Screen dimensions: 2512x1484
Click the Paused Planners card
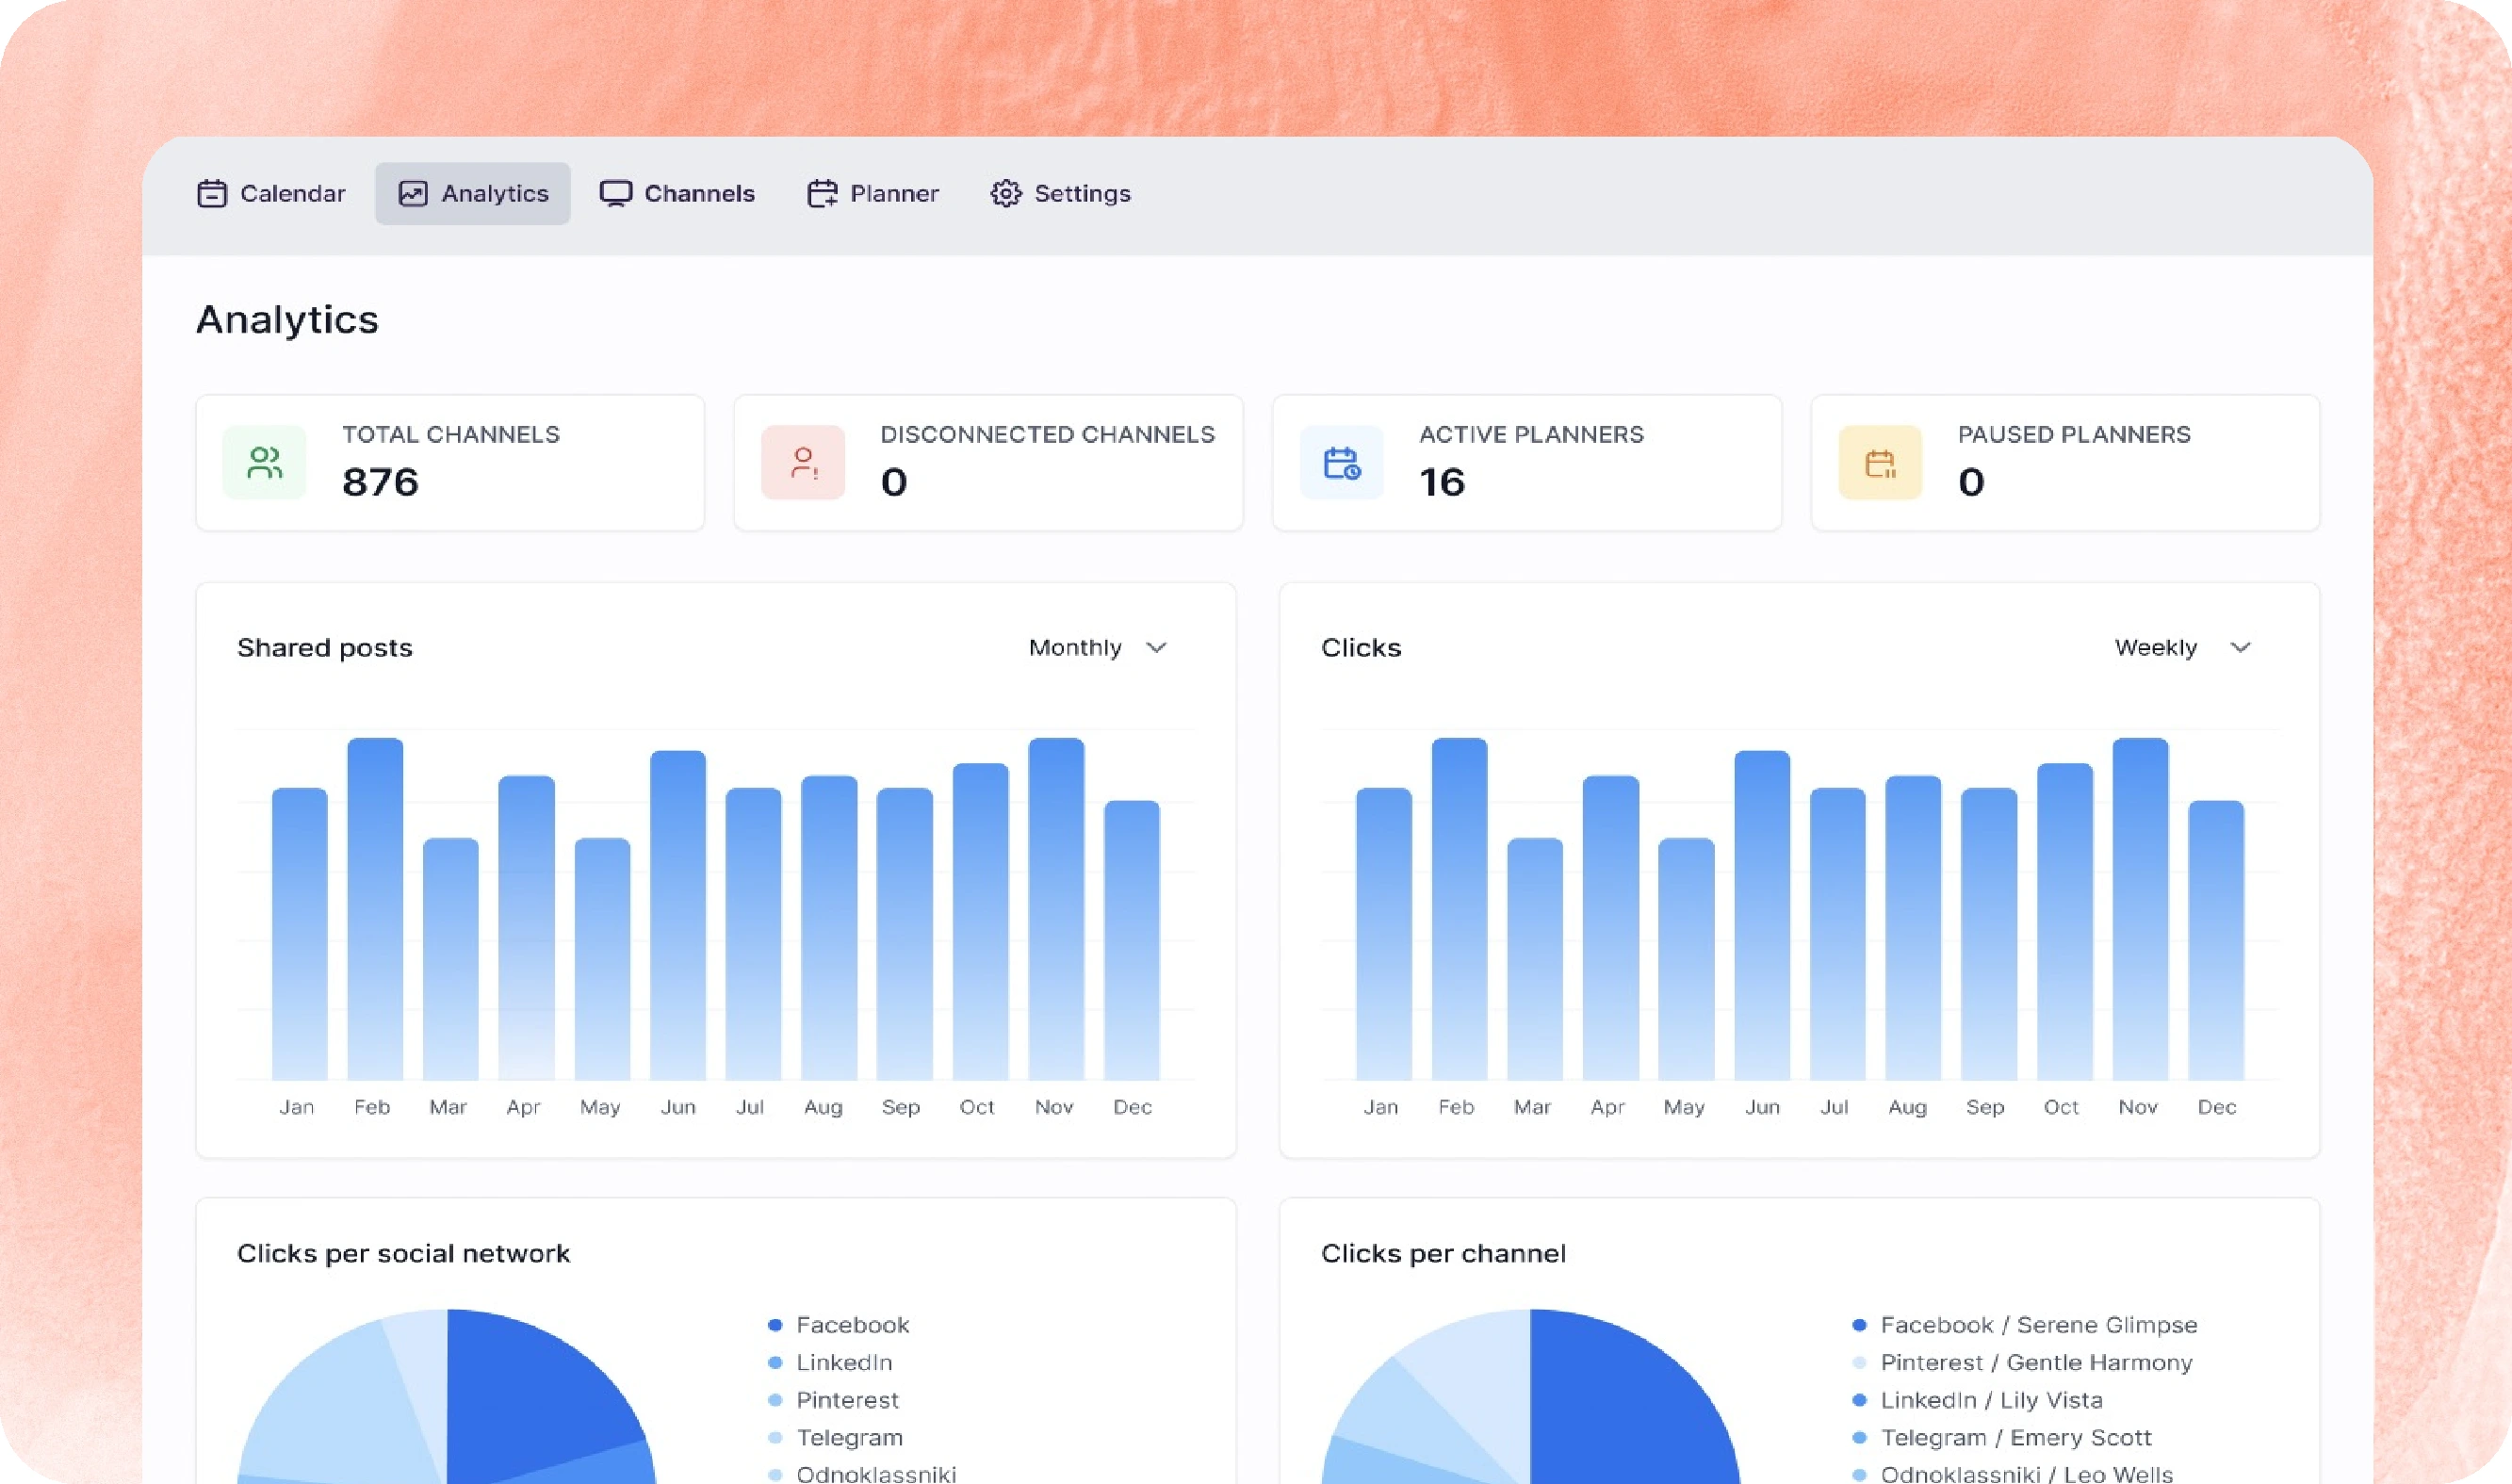click(2065, 462)
